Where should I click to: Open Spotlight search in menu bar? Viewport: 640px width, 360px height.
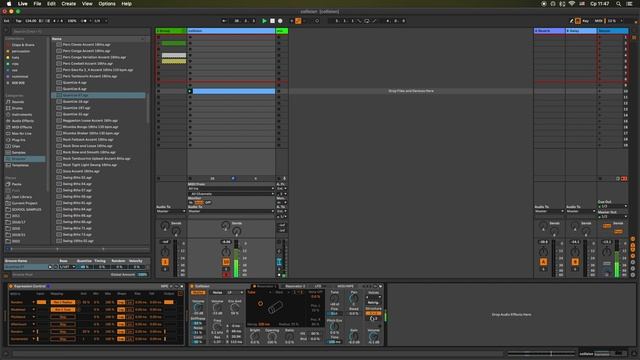click(619, 4)
